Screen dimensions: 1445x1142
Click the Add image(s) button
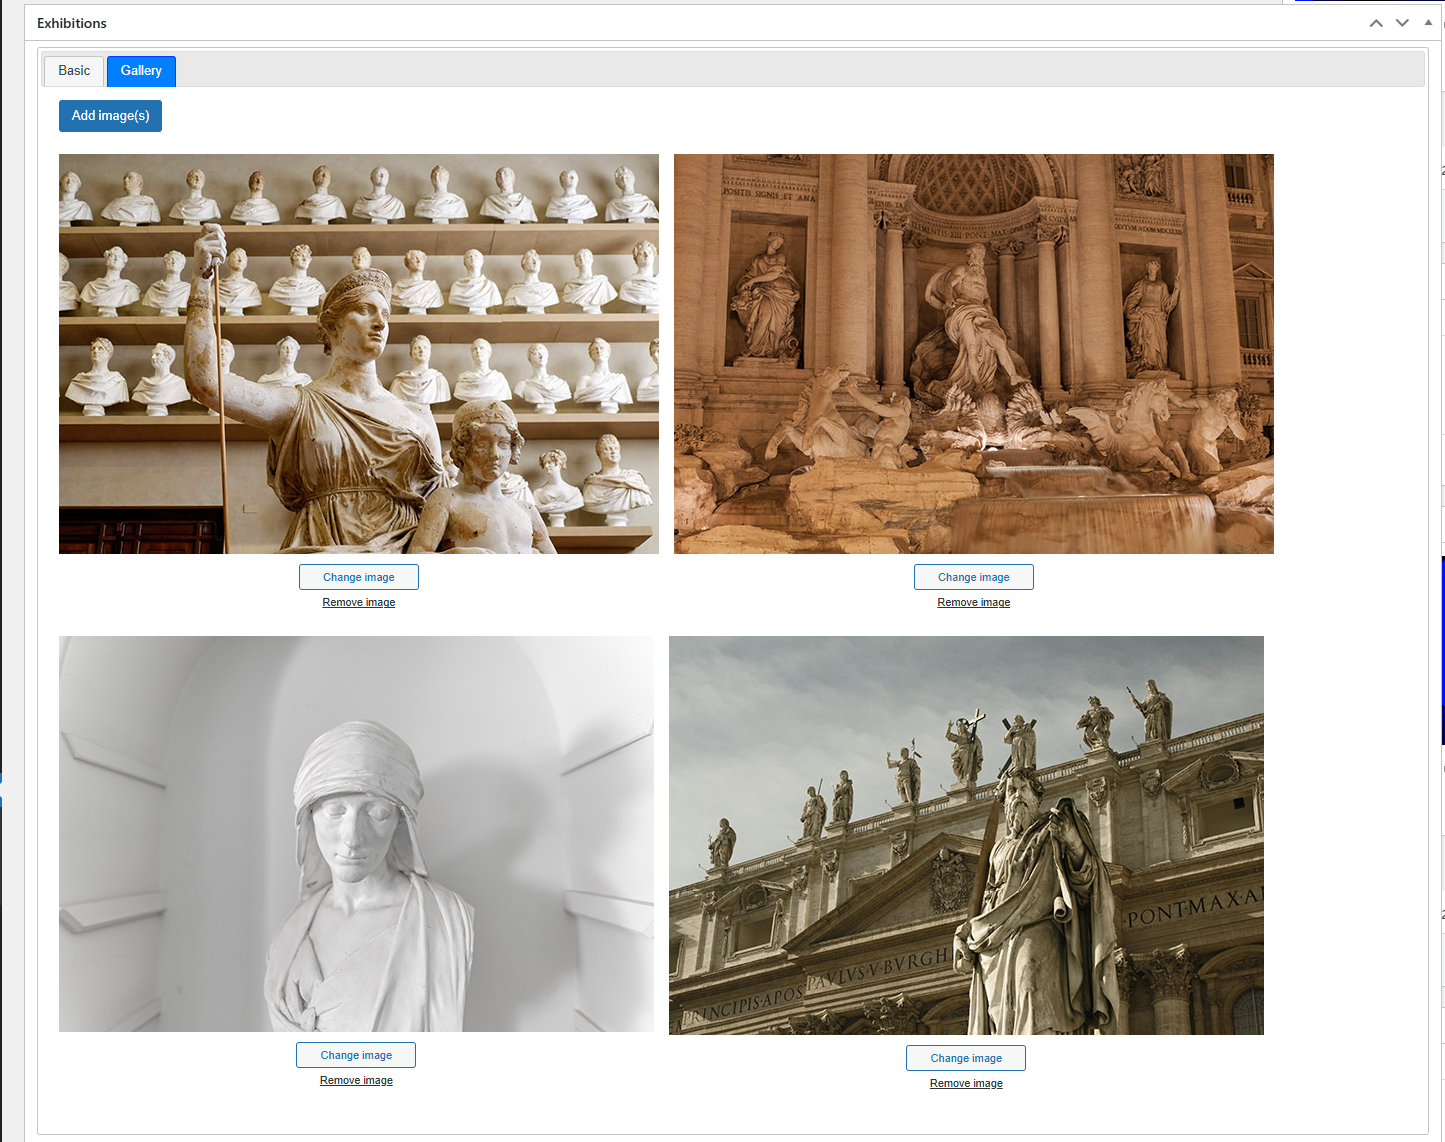110,116
